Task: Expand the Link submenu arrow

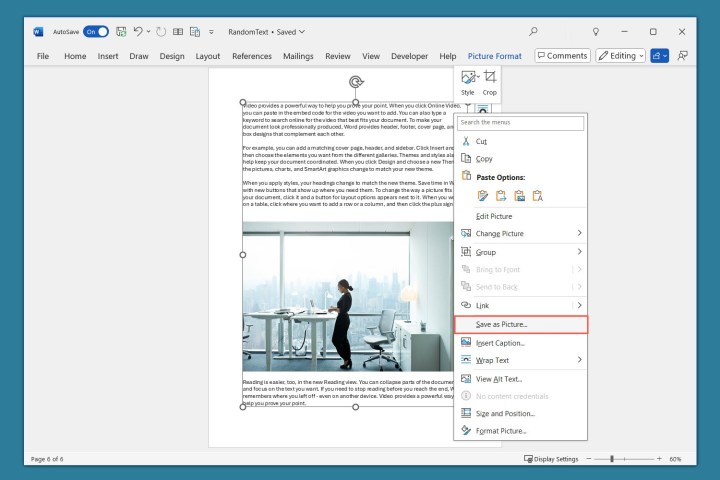Action: point(579,305)
